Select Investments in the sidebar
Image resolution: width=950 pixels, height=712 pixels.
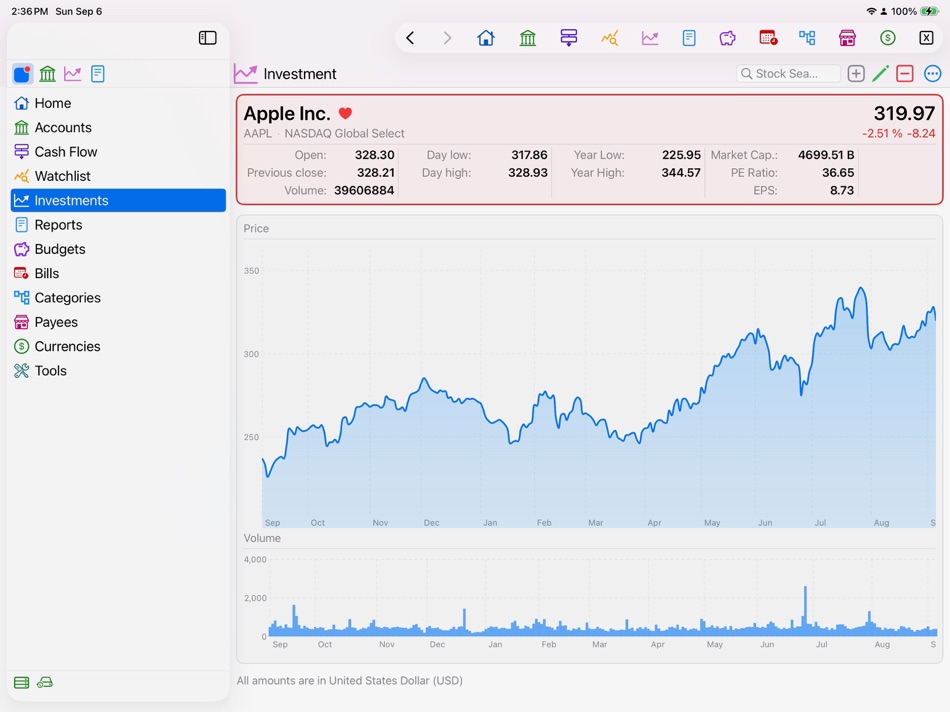(118, 200)
